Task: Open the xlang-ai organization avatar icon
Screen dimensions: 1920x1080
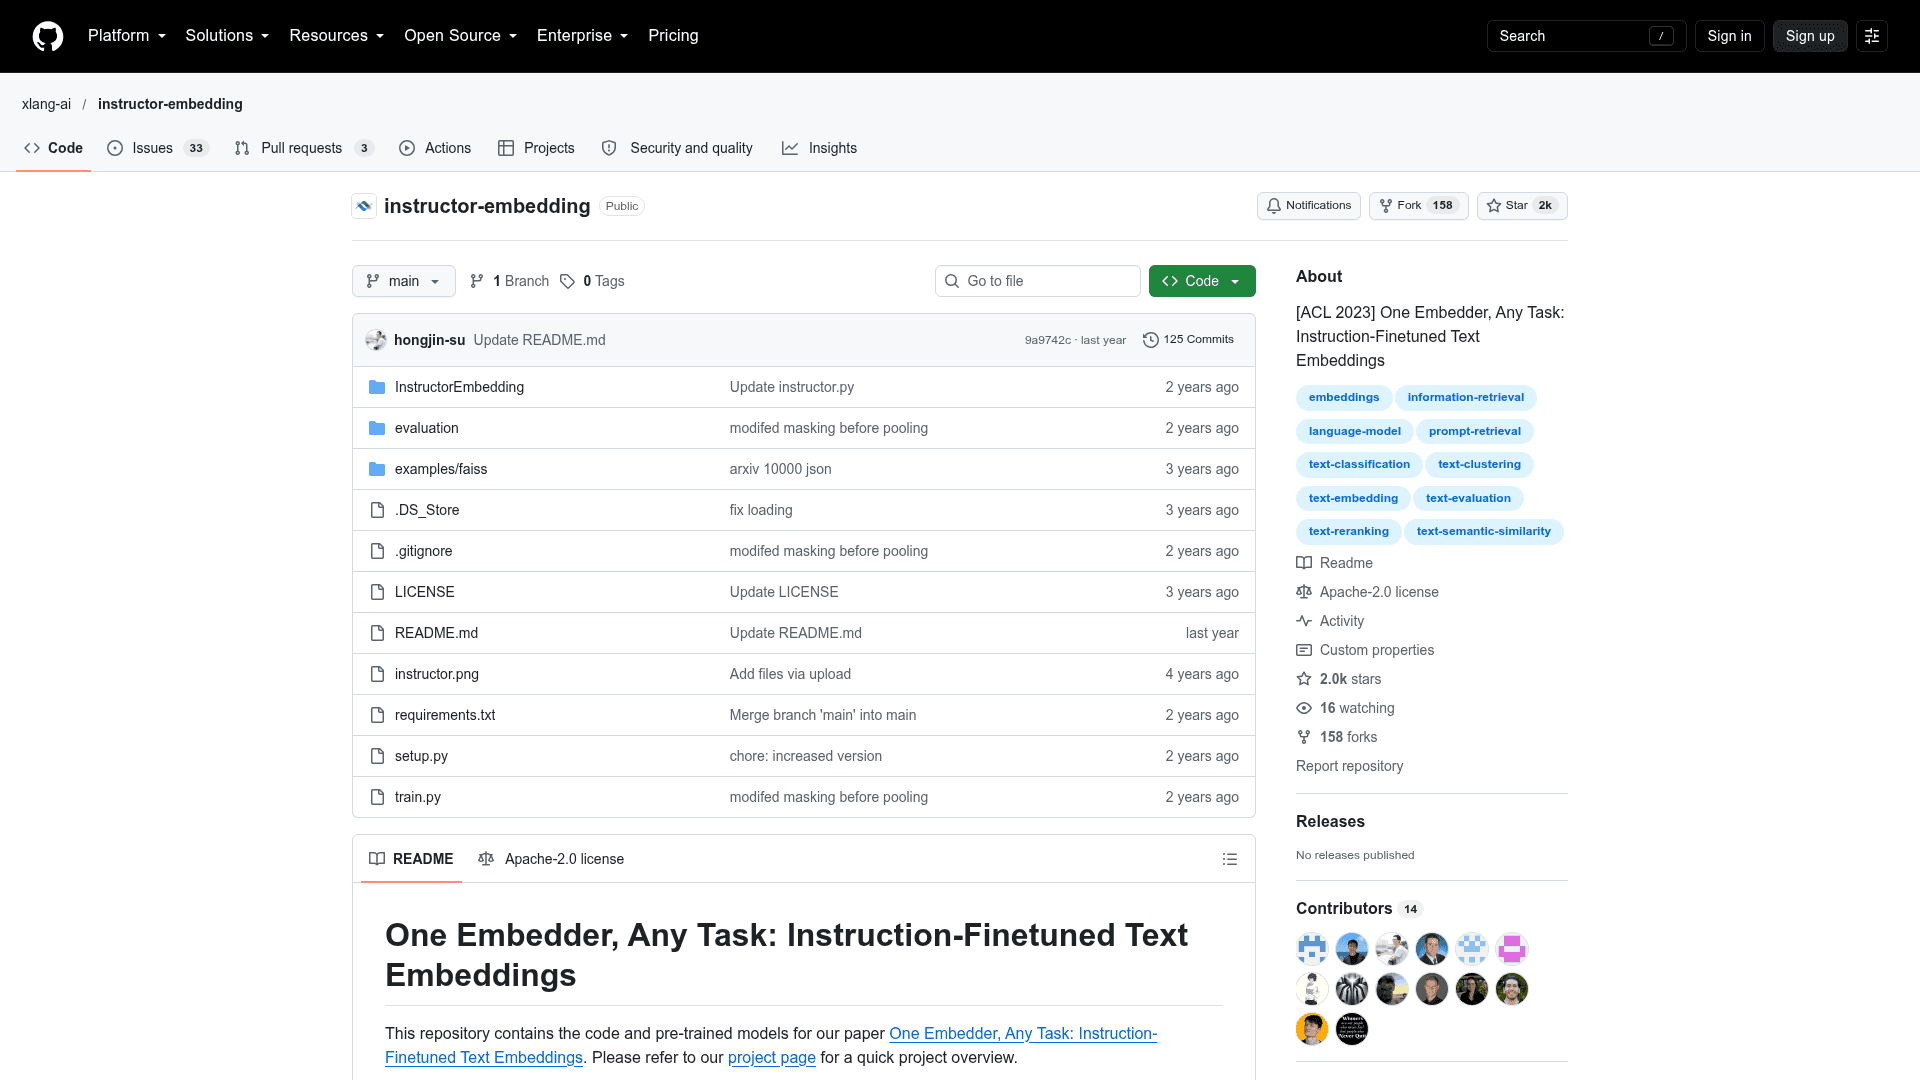Action: click(x=364, y=206)
